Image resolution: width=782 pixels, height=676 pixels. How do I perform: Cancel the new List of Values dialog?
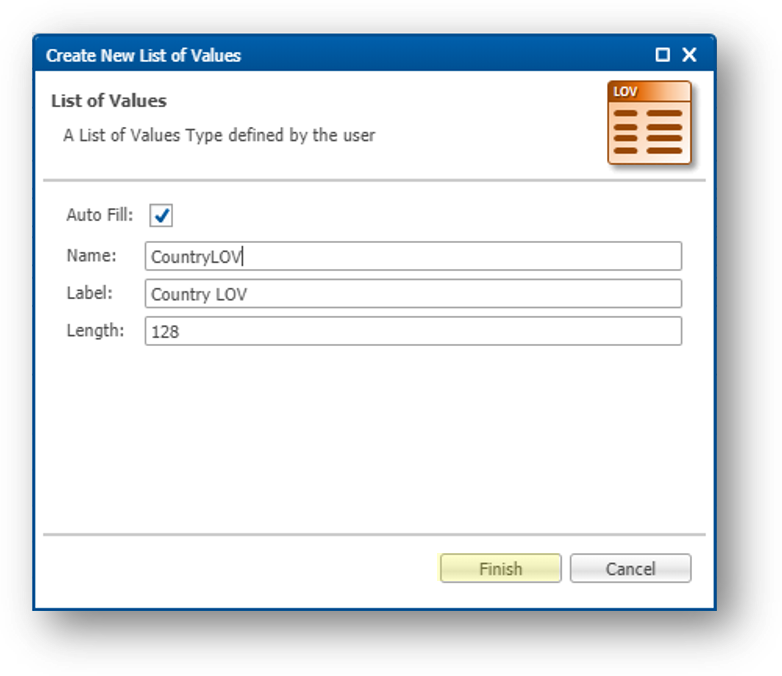coord(630,568)
